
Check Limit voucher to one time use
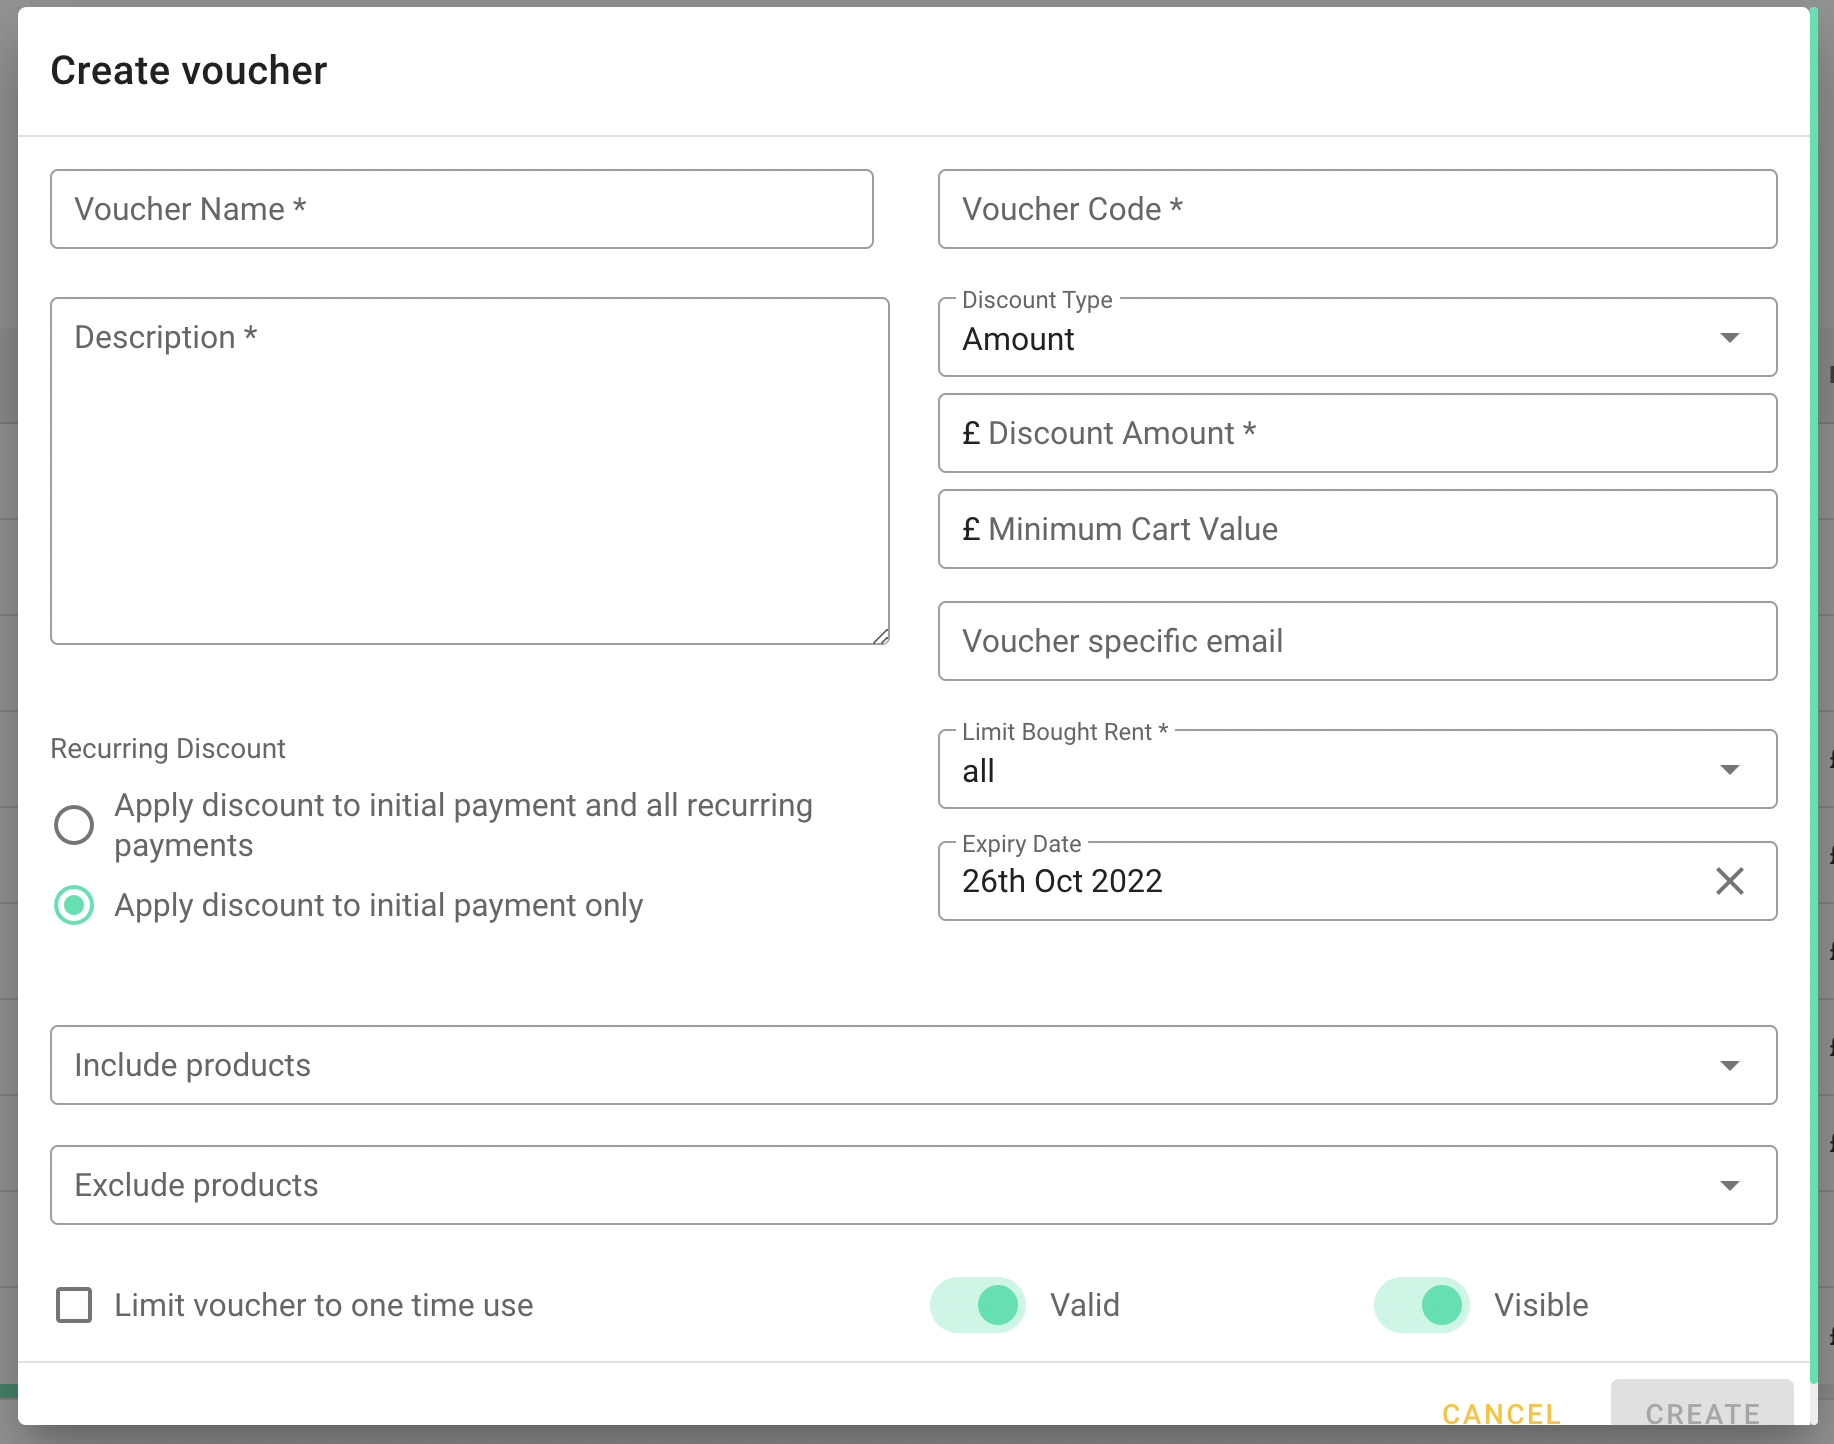74,1305
